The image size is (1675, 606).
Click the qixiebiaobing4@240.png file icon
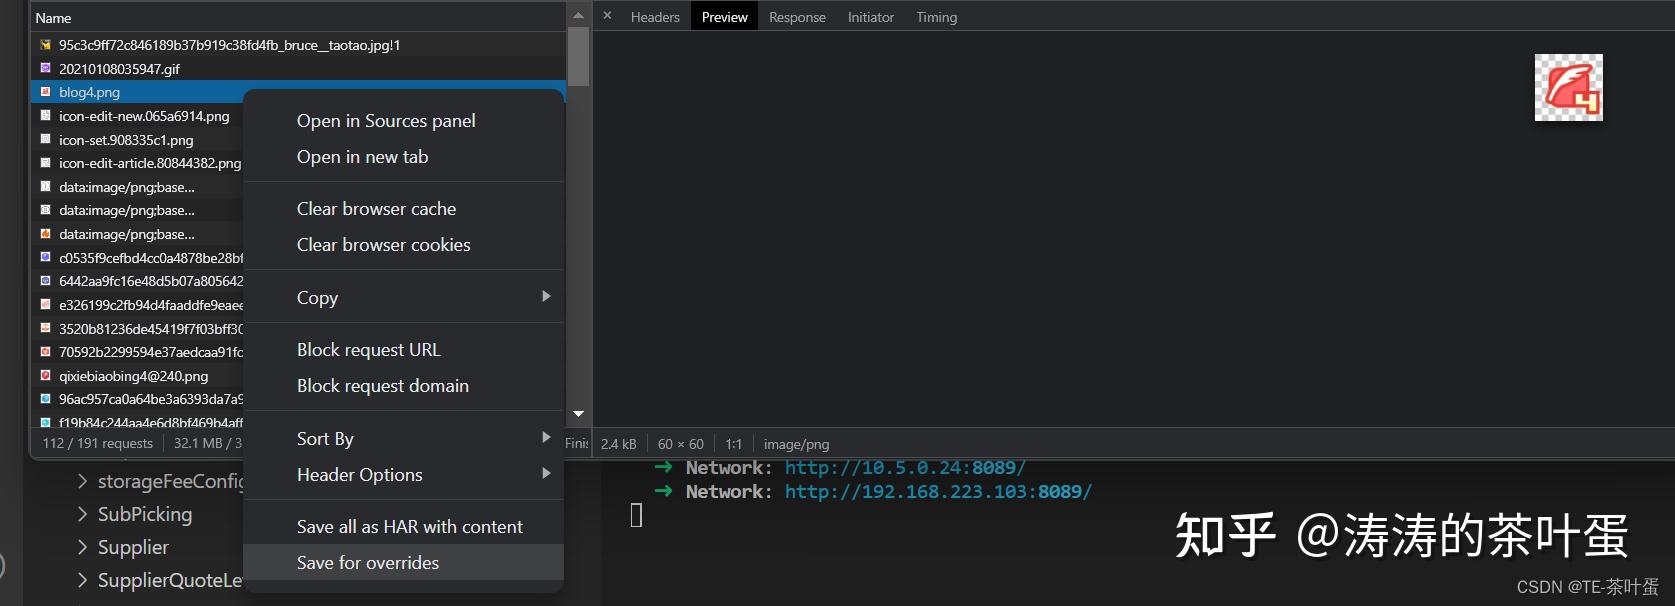(x=45, y=376)
